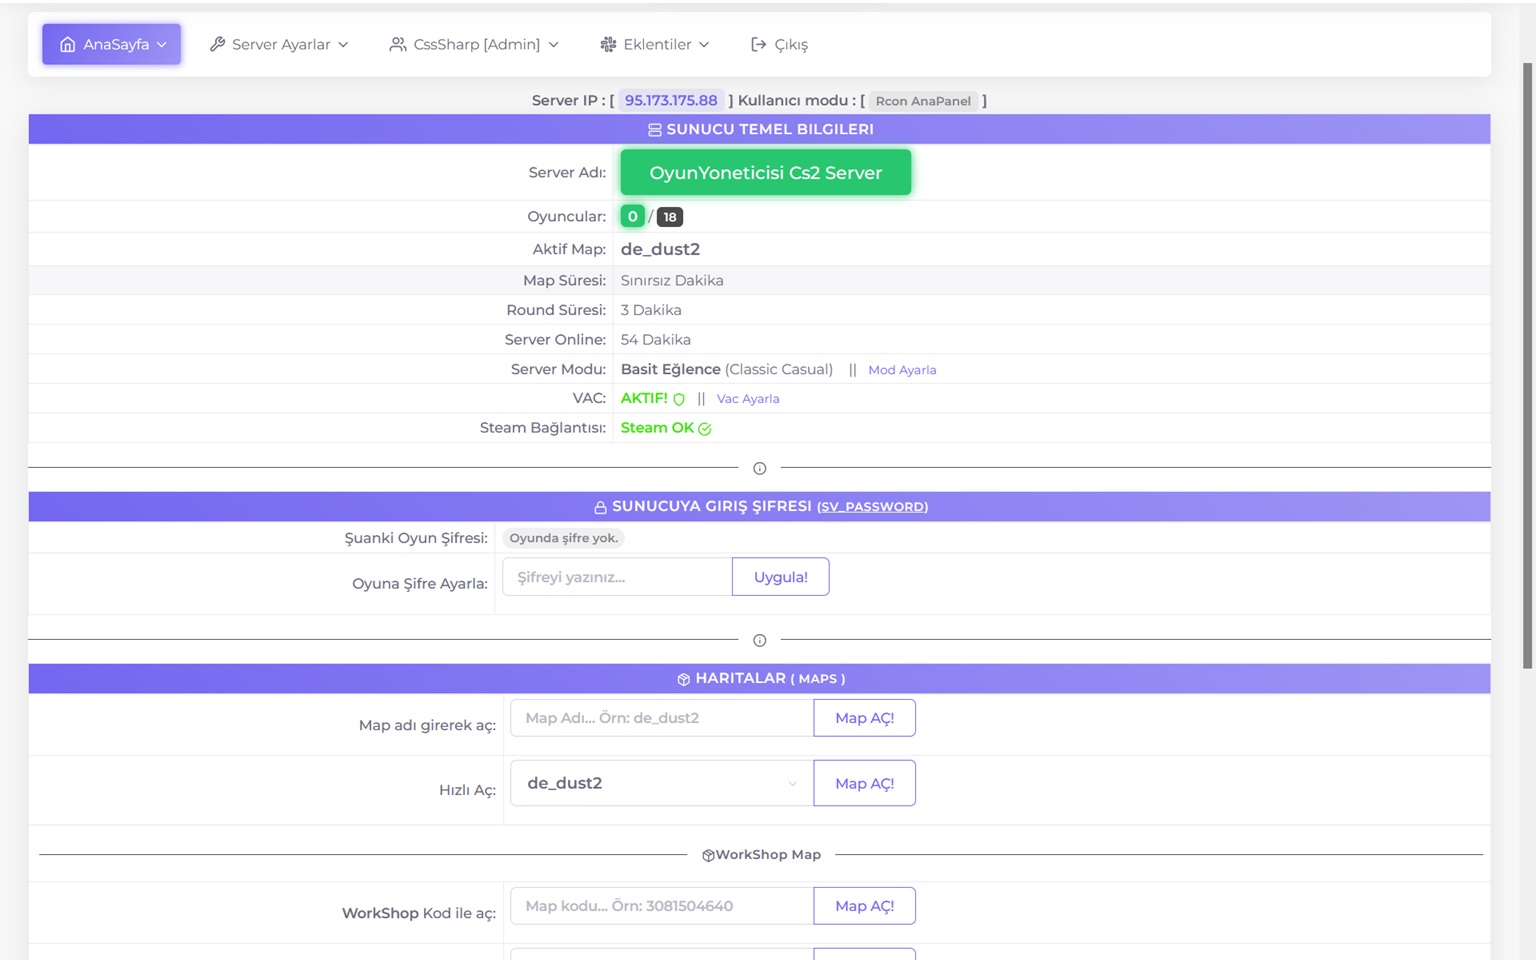This screenshot has height=960, width=1536.
Task: Log out using Çıkış
Action: (779, 44)
